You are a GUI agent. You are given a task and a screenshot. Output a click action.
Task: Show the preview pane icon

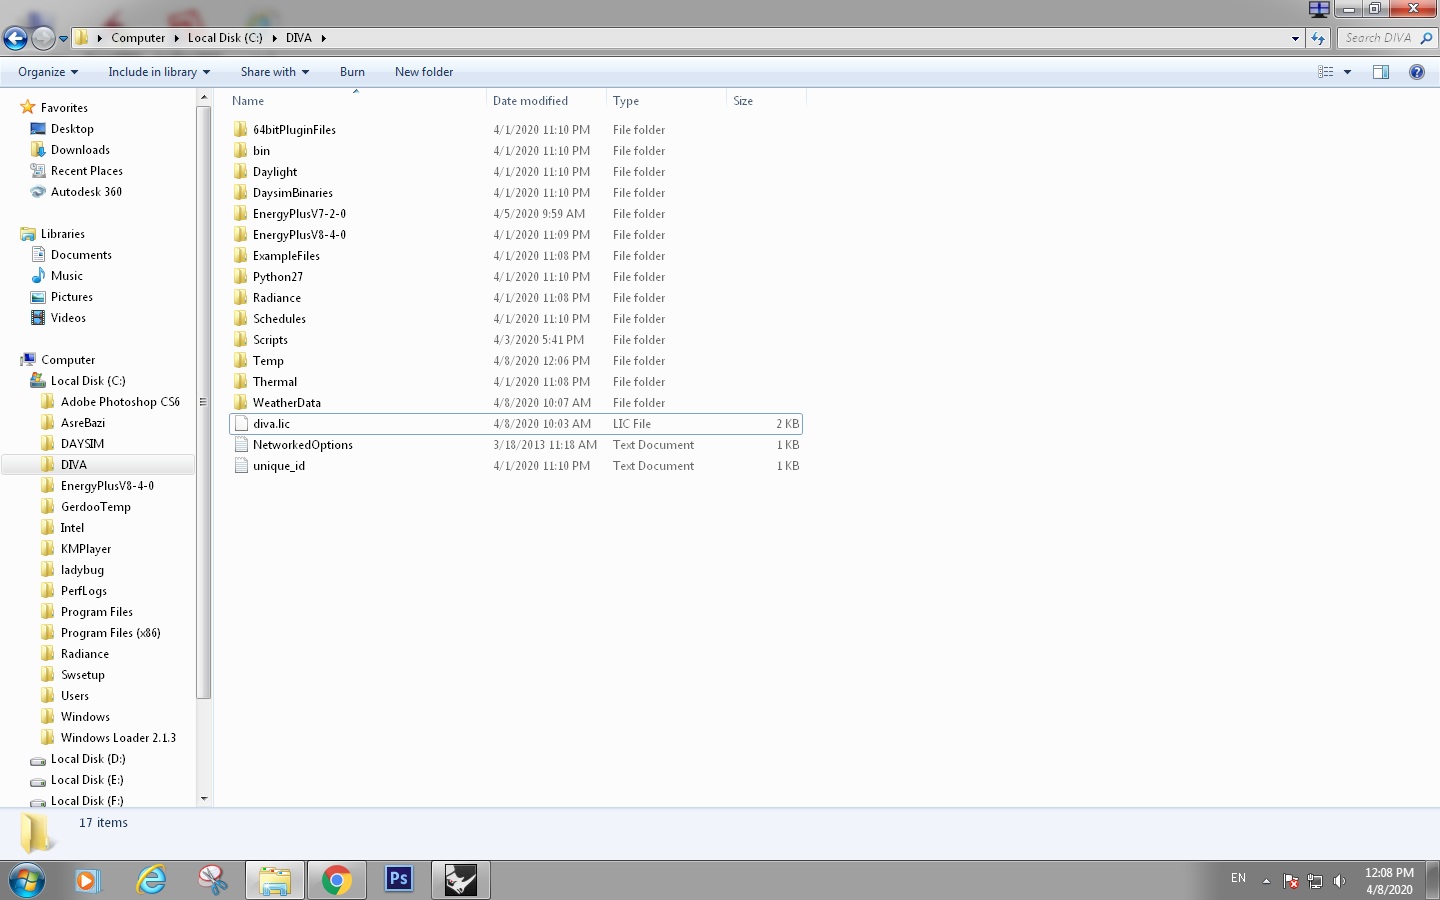pos(1381,72)
